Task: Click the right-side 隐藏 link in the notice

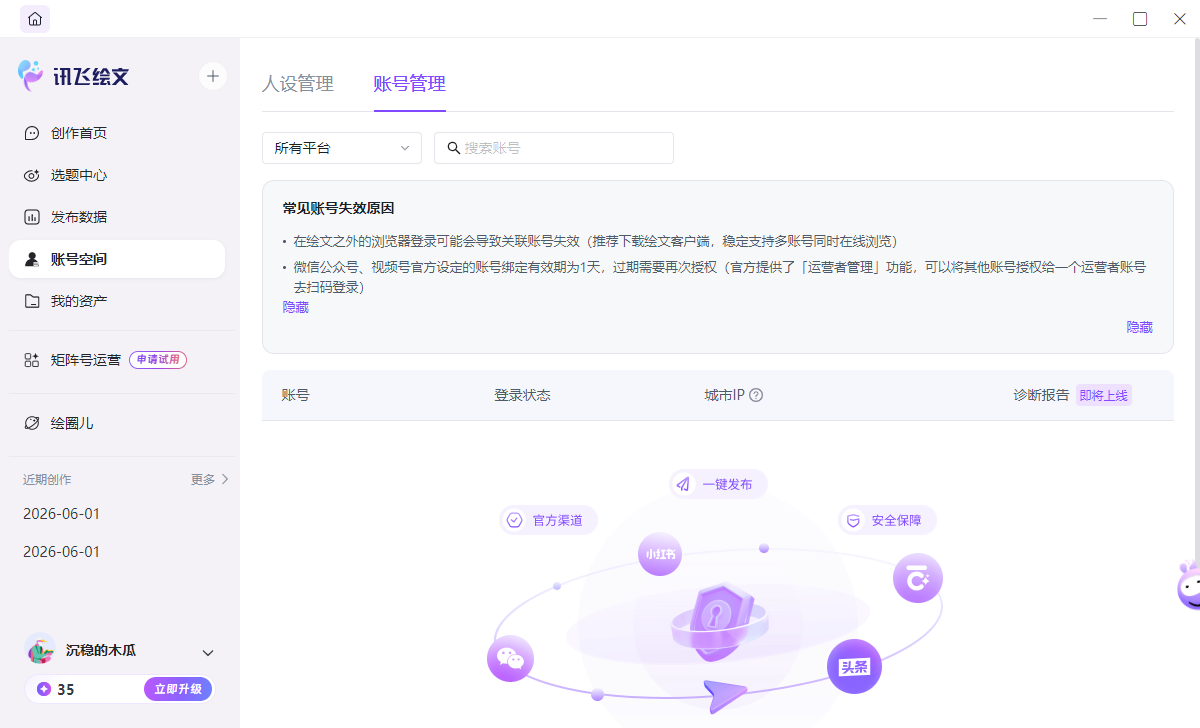Action: click(1140, 327)
